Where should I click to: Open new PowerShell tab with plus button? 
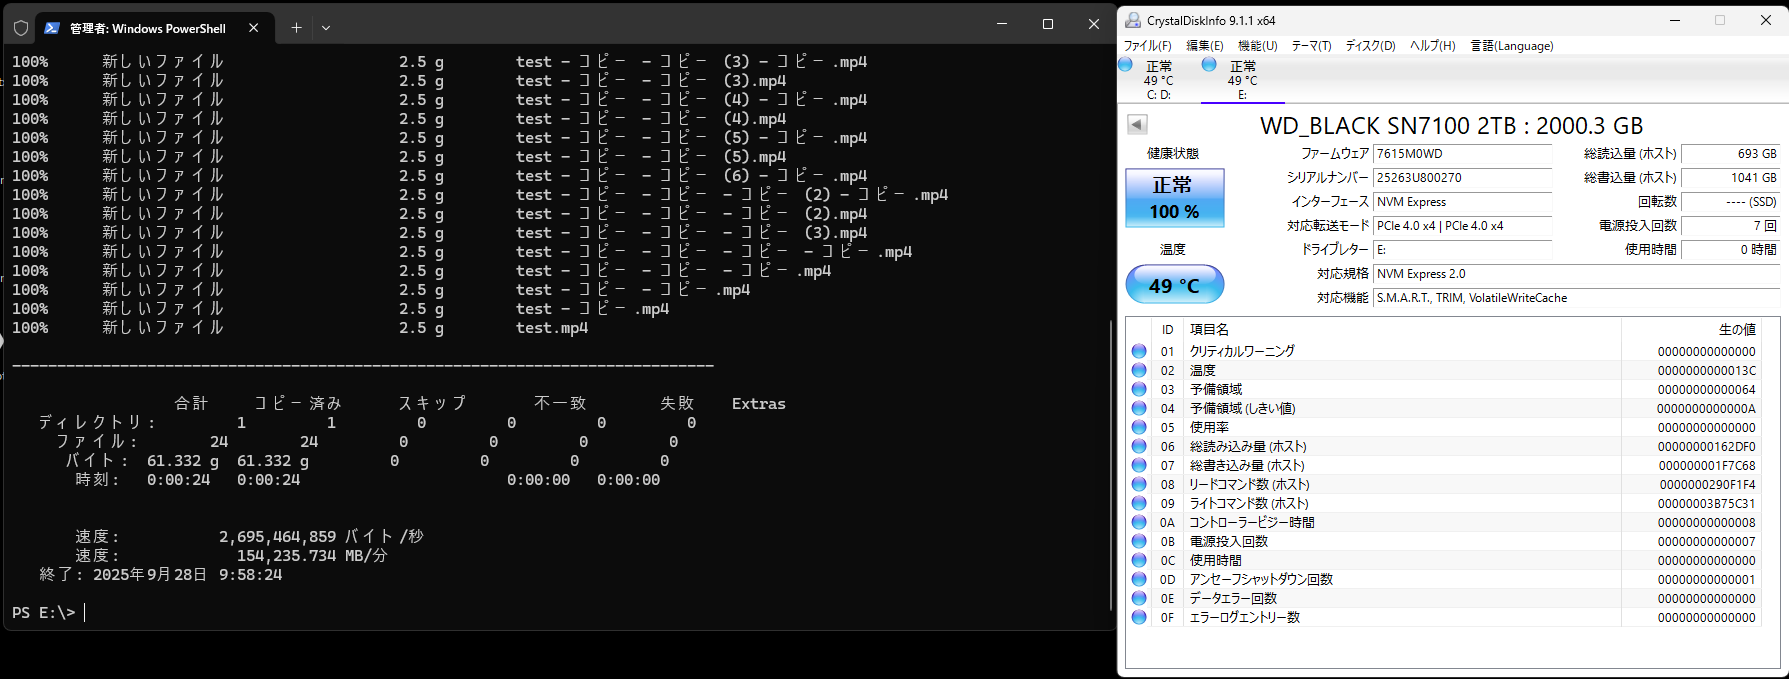coord(296,28)
